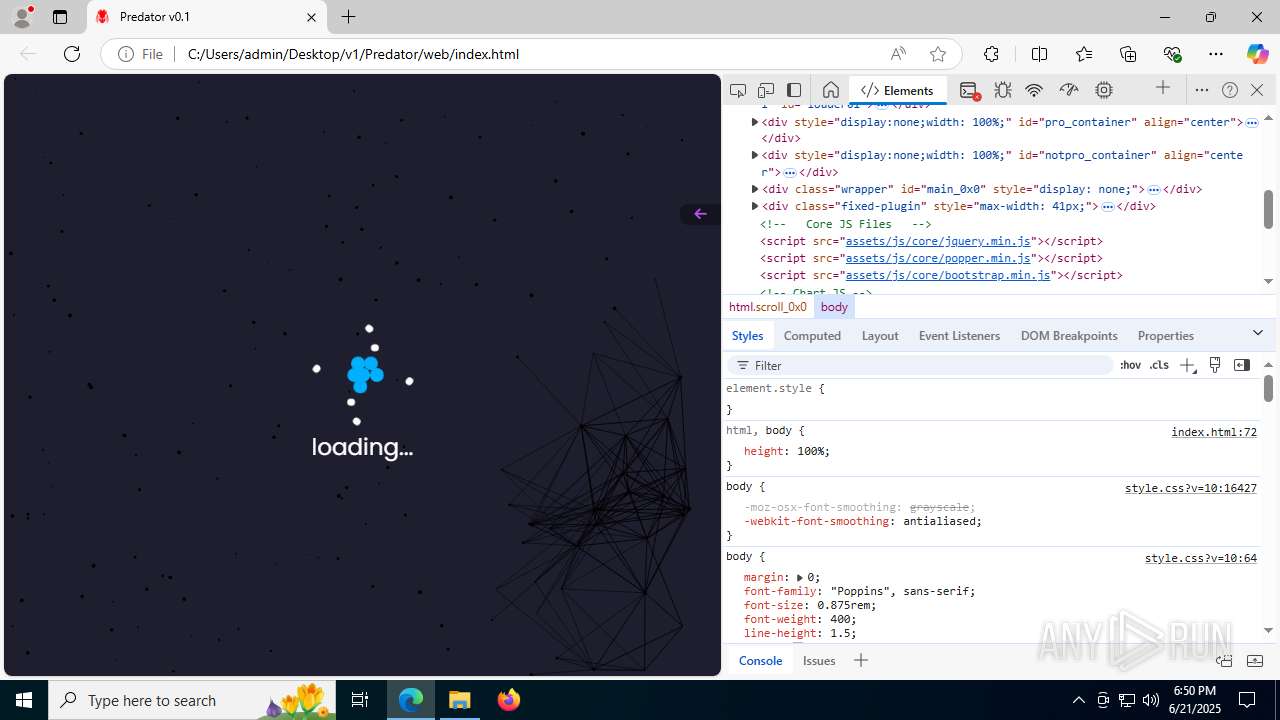This screenshot has height=720, width=1280.
Task: Open tab actions menu icon
Action: [x=60, y=17]
